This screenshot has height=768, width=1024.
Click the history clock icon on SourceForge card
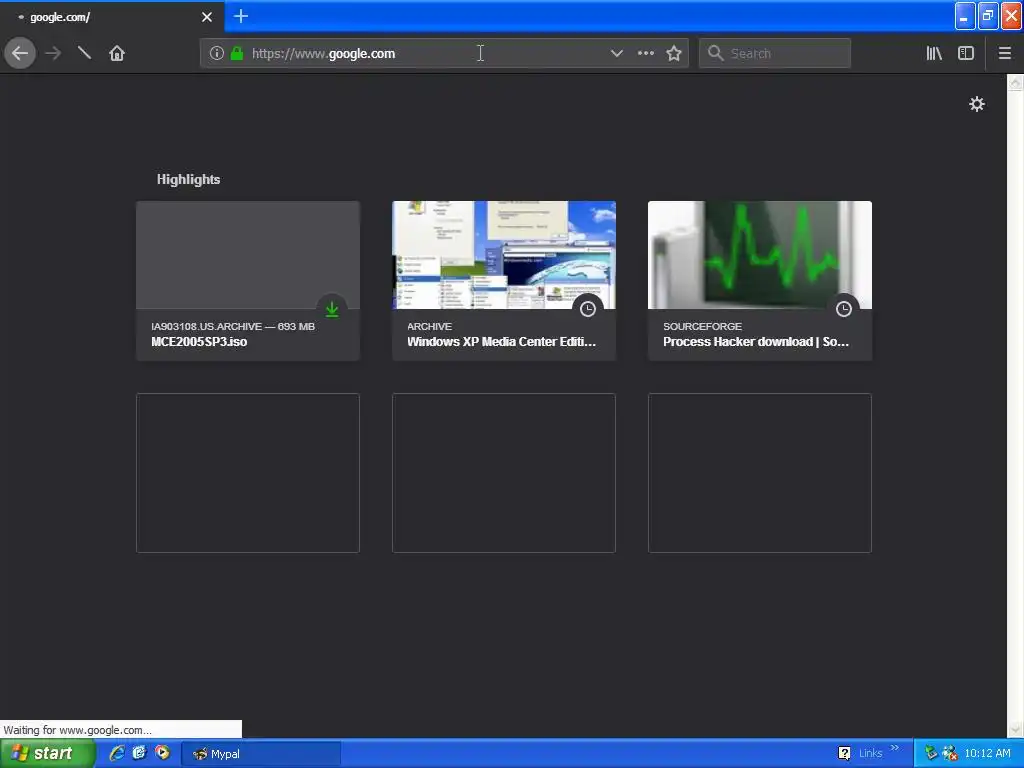(844, 309)
